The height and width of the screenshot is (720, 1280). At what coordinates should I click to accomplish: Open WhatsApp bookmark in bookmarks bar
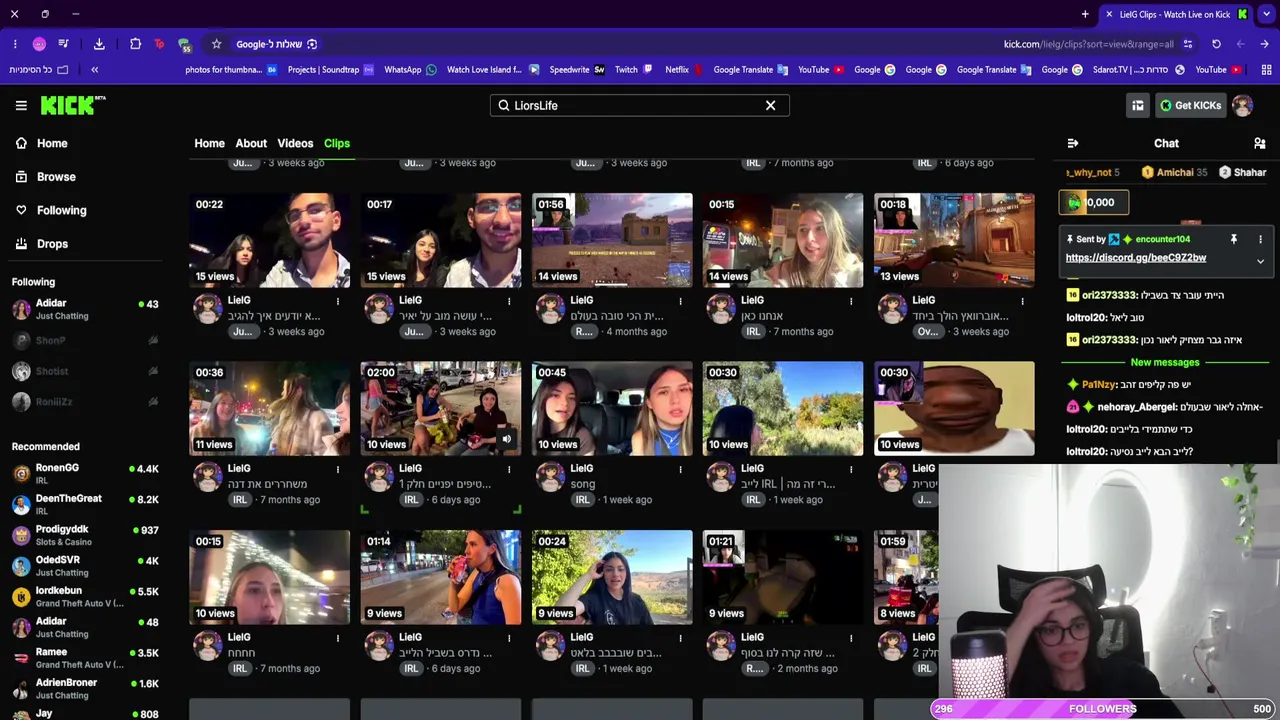click(410, 70)
